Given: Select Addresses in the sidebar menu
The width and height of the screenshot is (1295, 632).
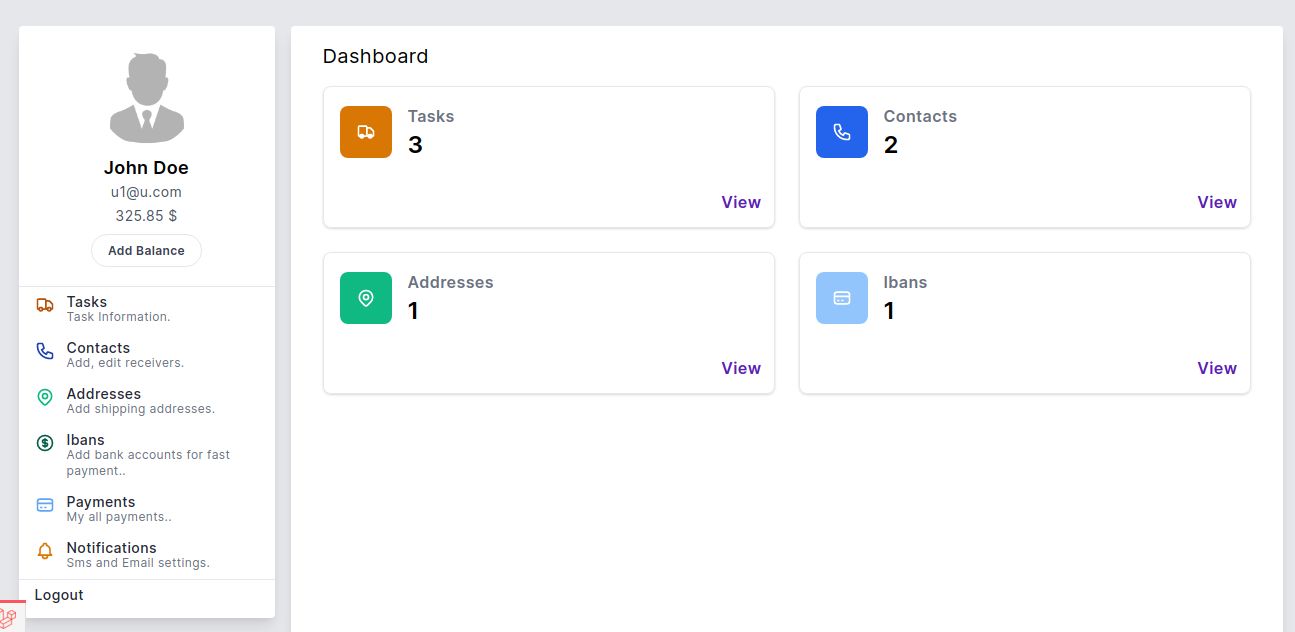Looking at the screenshot, I should (104, 394).
